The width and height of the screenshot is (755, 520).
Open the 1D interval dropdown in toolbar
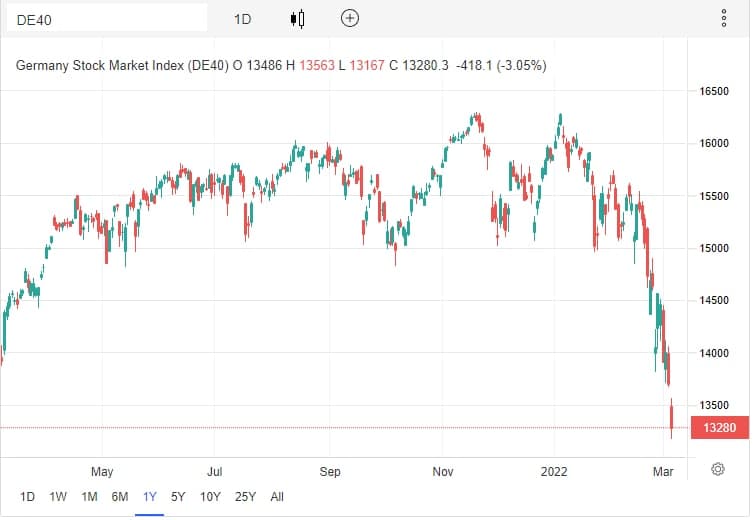(x=243, y=19)
